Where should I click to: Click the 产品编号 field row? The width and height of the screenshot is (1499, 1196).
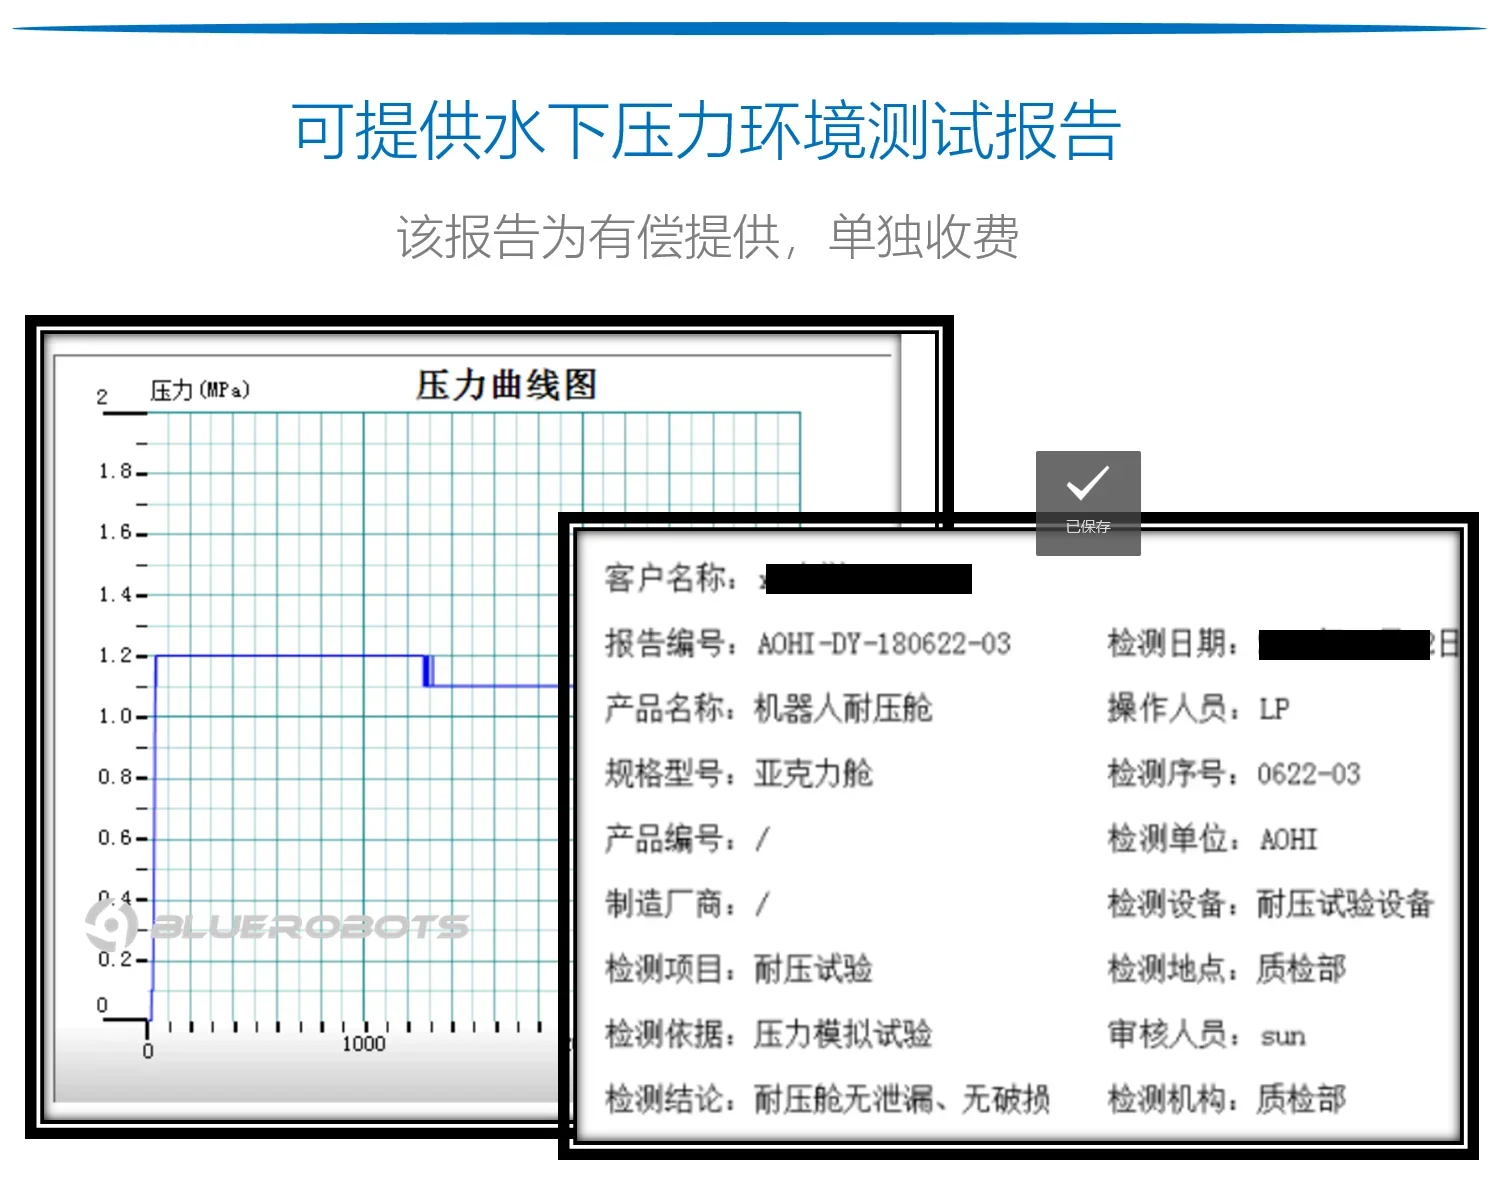point(687,838)
